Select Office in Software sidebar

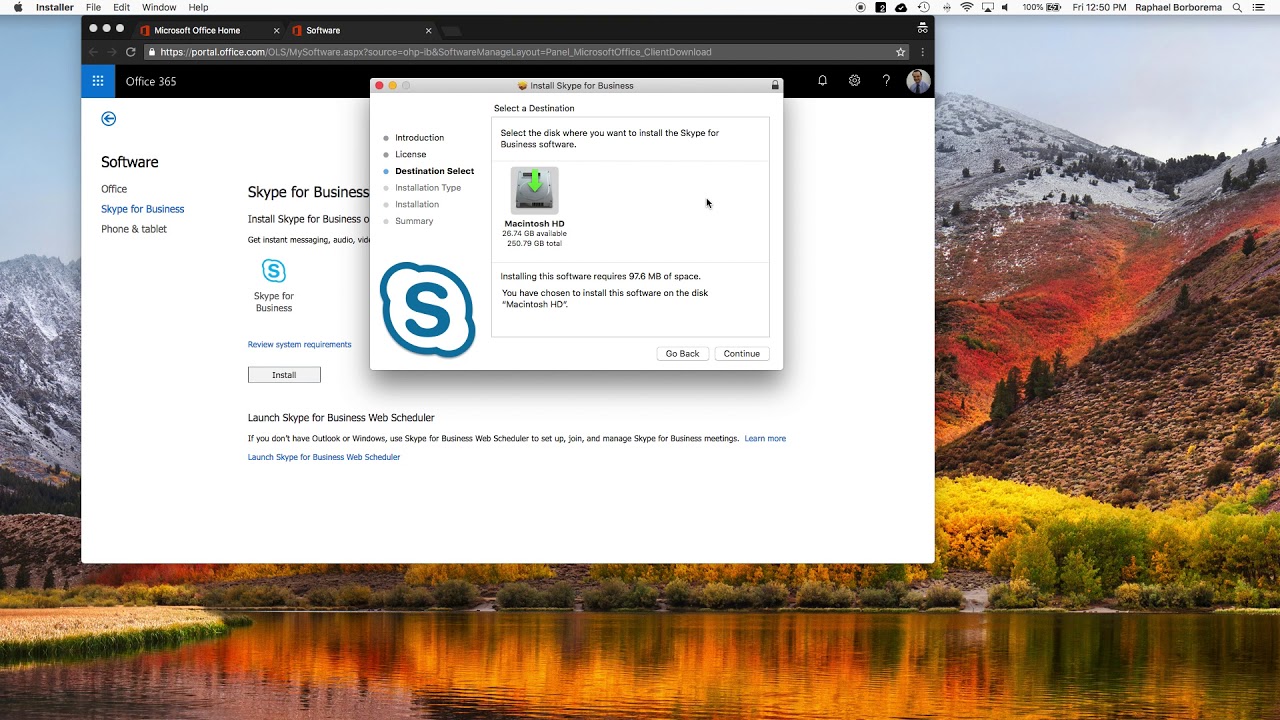(x=114, y=189)
